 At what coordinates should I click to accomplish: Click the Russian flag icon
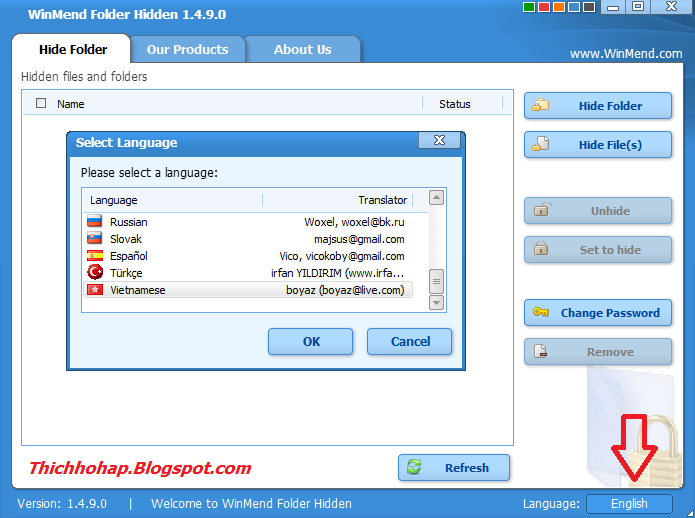(x=95, y=221)
